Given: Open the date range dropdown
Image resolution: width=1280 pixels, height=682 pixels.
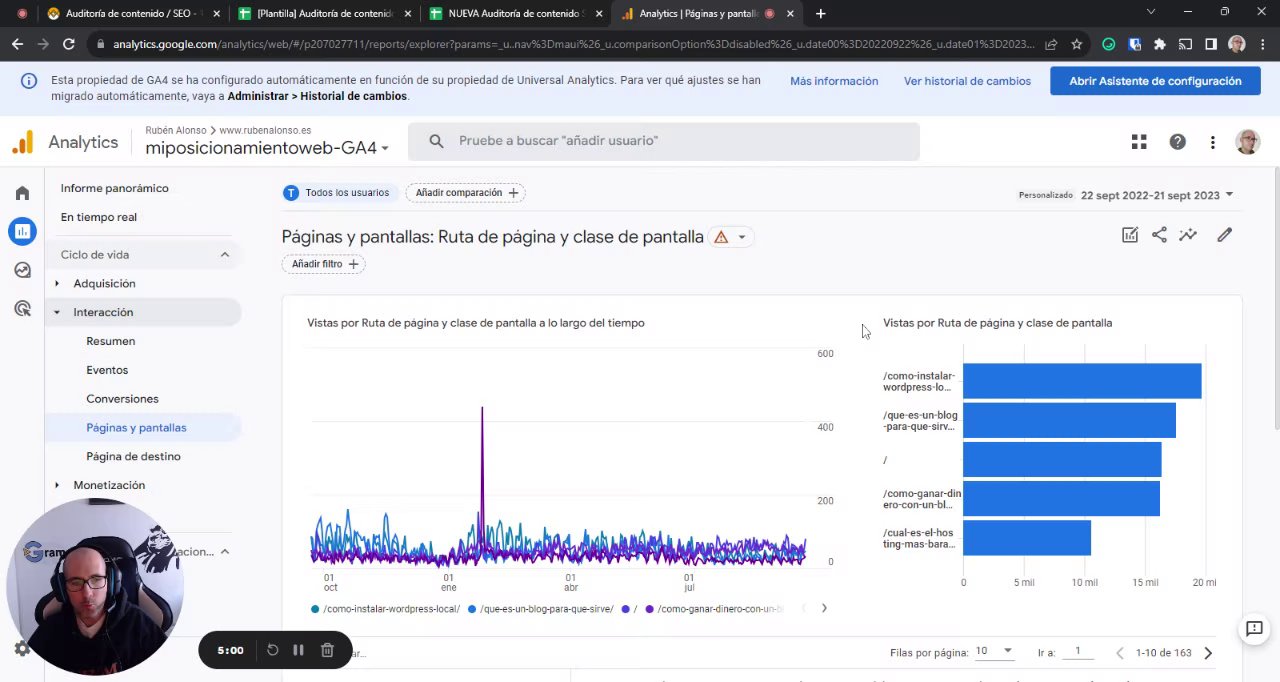Looking at the screenshot, I should click(1157, 195).
